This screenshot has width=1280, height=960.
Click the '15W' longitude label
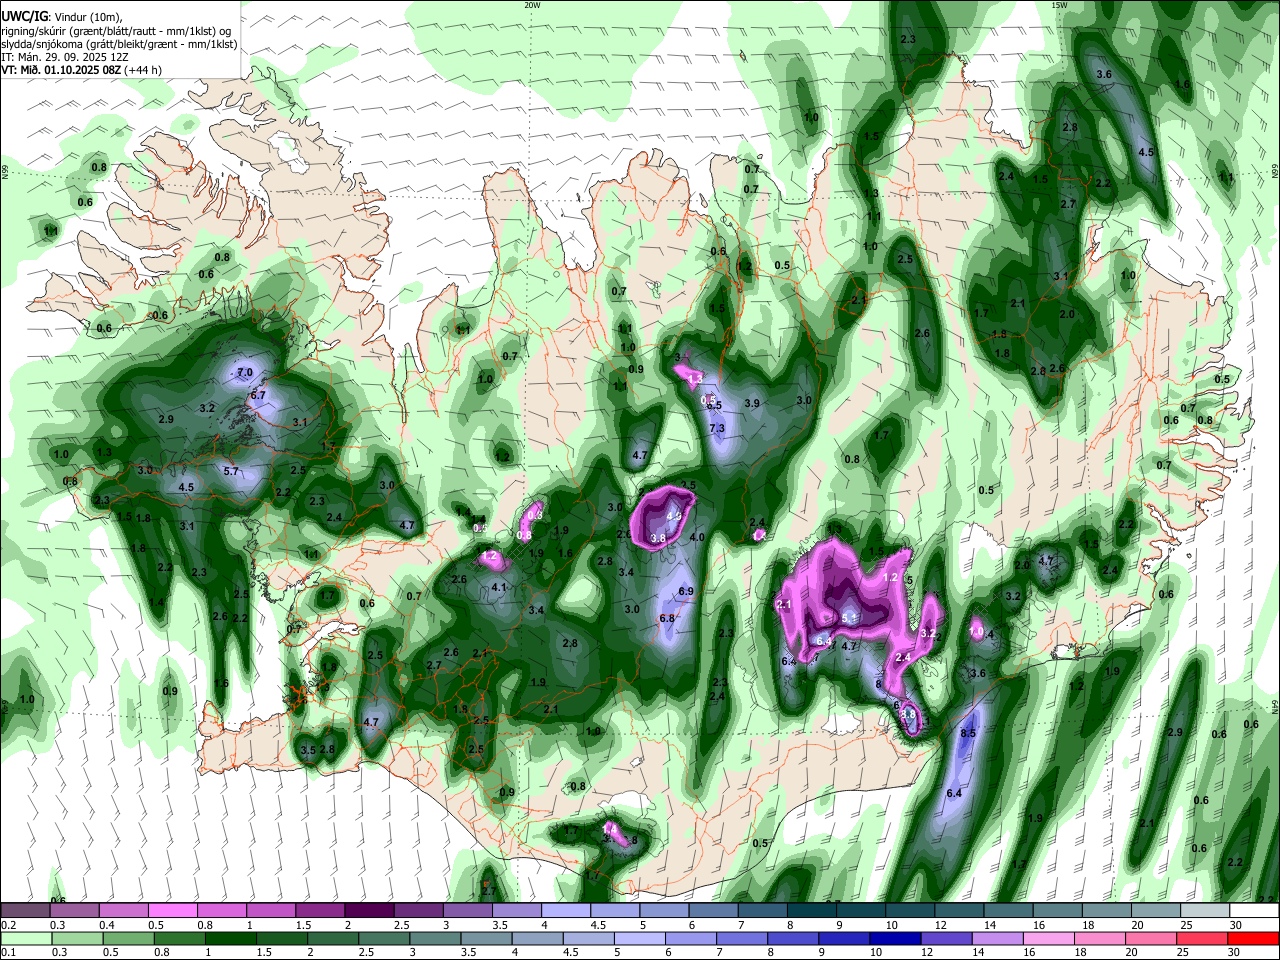point(1059,5)
